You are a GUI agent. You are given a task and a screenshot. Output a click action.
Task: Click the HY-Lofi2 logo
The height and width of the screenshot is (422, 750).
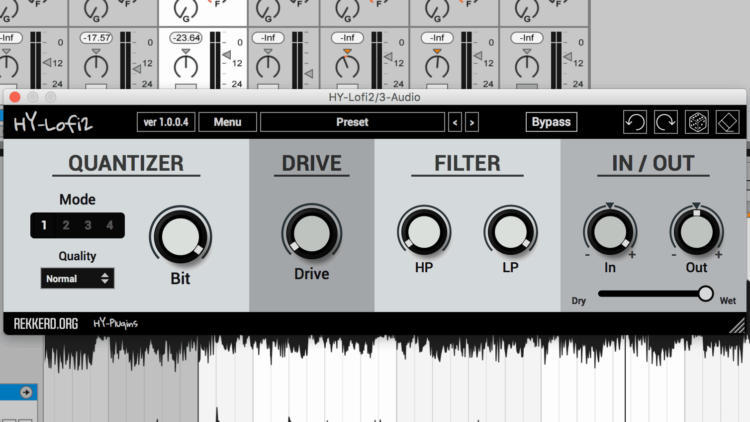click(x=53, y=123)
